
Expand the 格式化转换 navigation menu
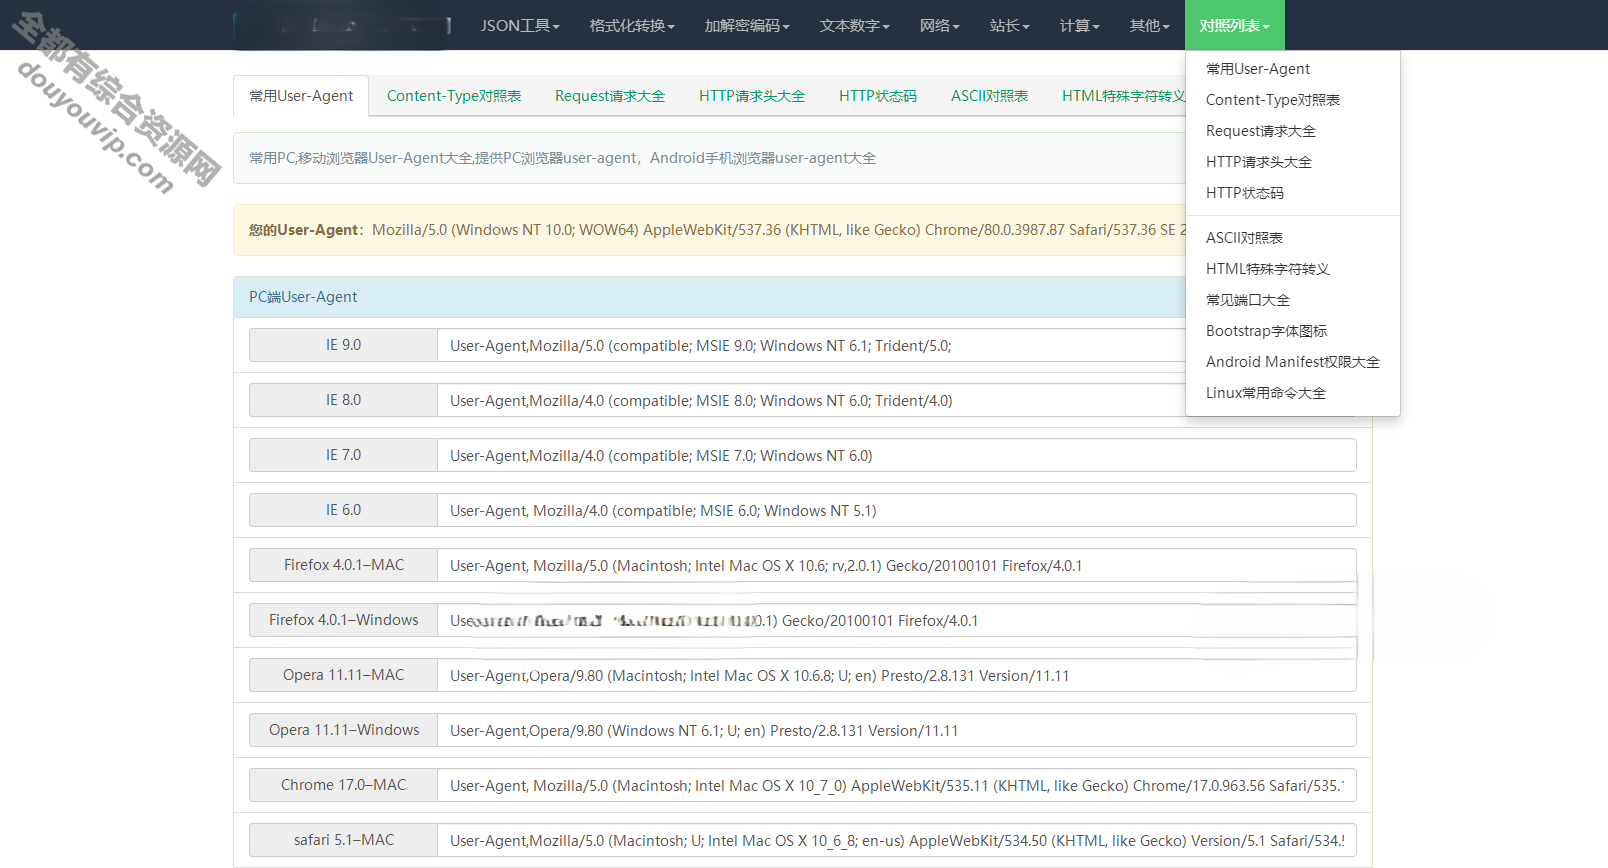click(x=631, y=25)
